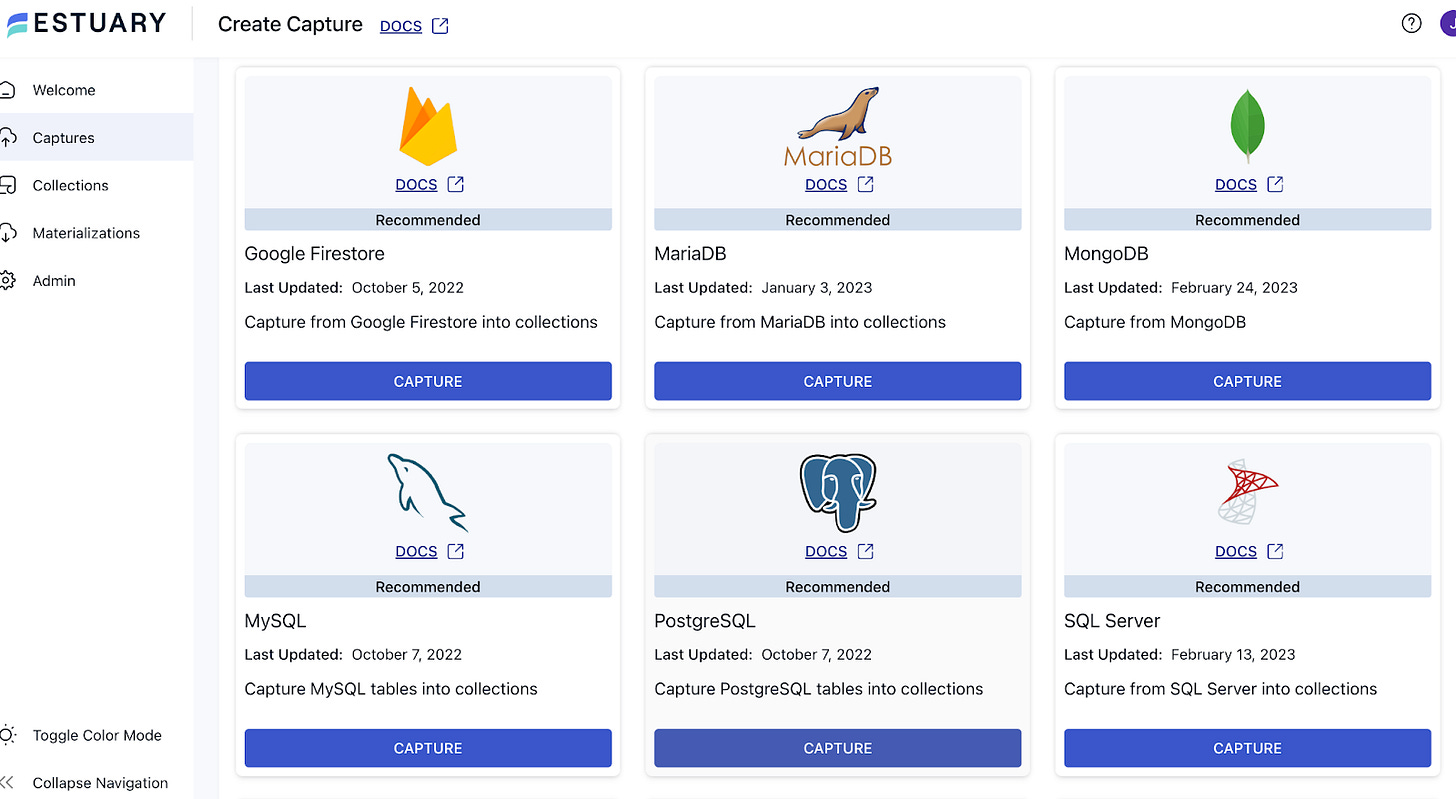This screenshot has height=799, width=1456.
Task: Open SQL Server DOCS link
Action: (x=1236, y=551)
